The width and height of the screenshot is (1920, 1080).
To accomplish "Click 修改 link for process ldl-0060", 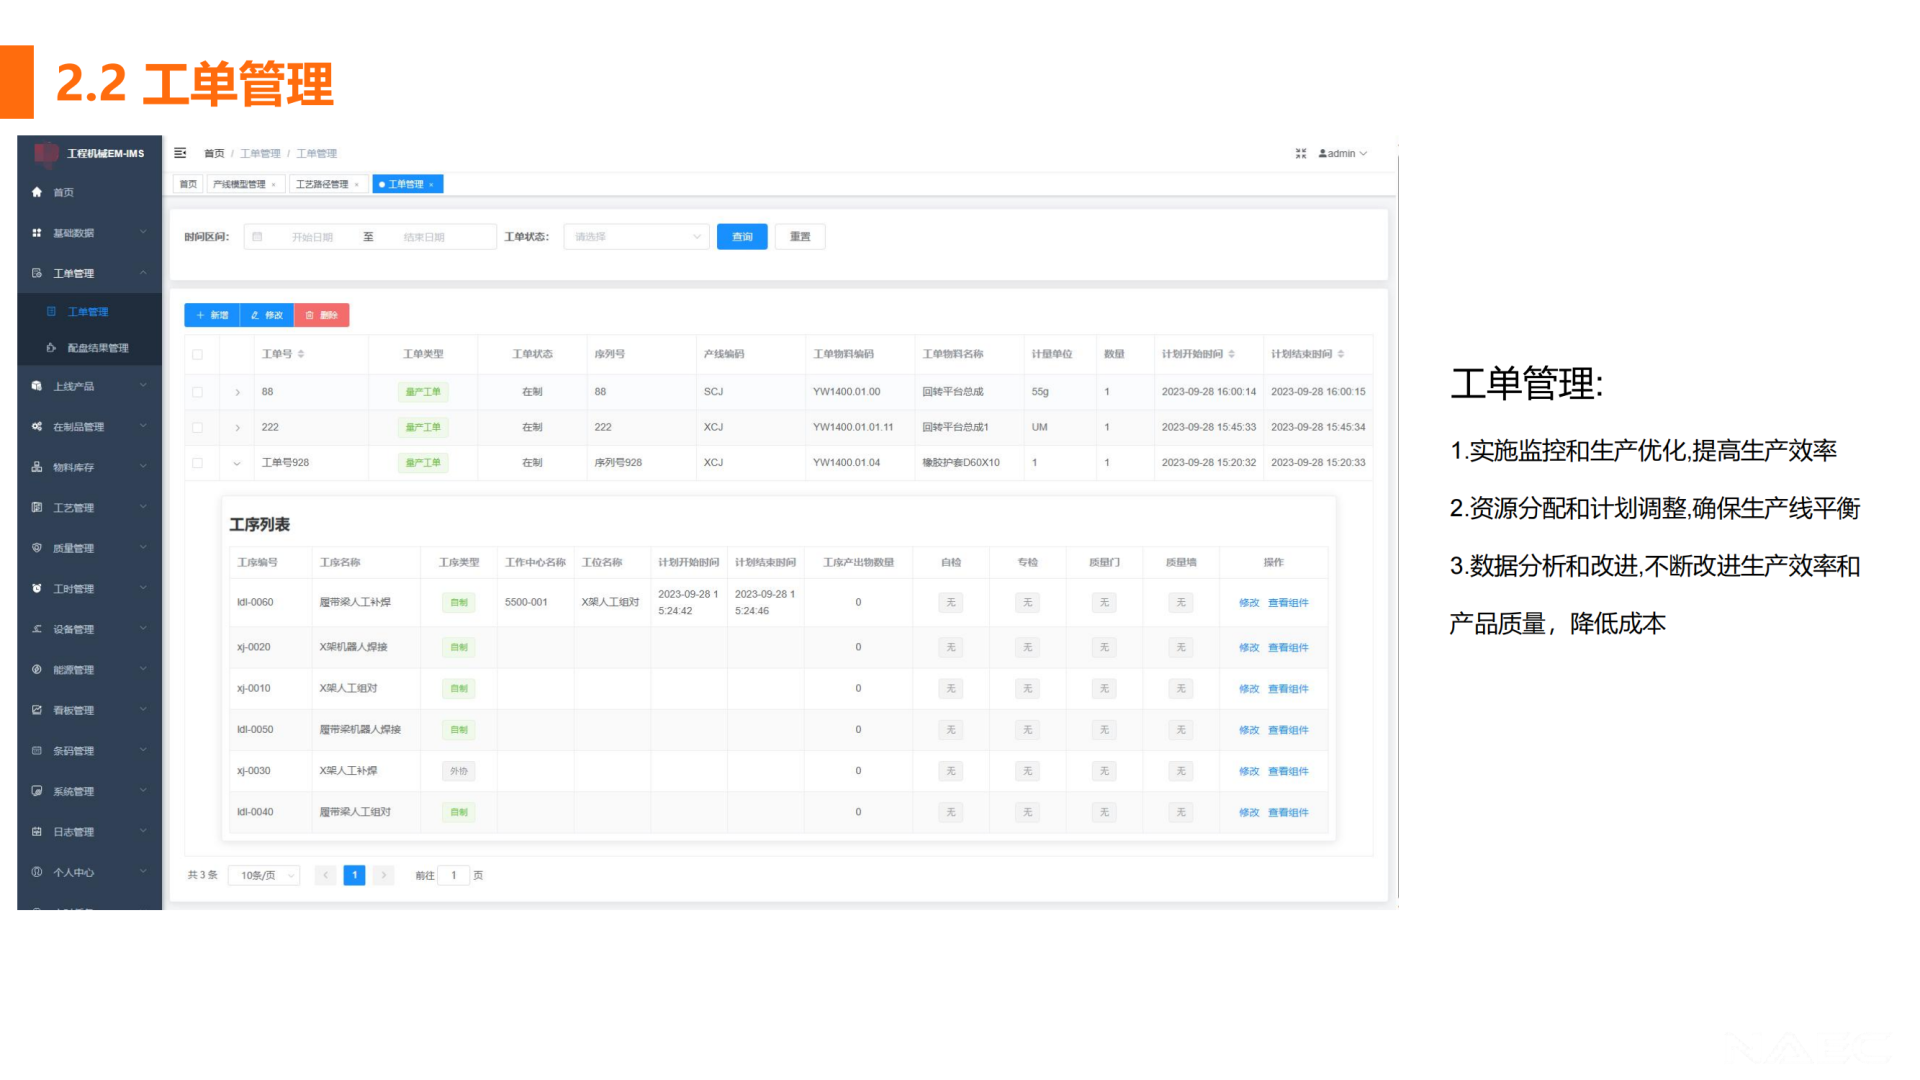I will pyautogui.click(x=1249, y=603).
